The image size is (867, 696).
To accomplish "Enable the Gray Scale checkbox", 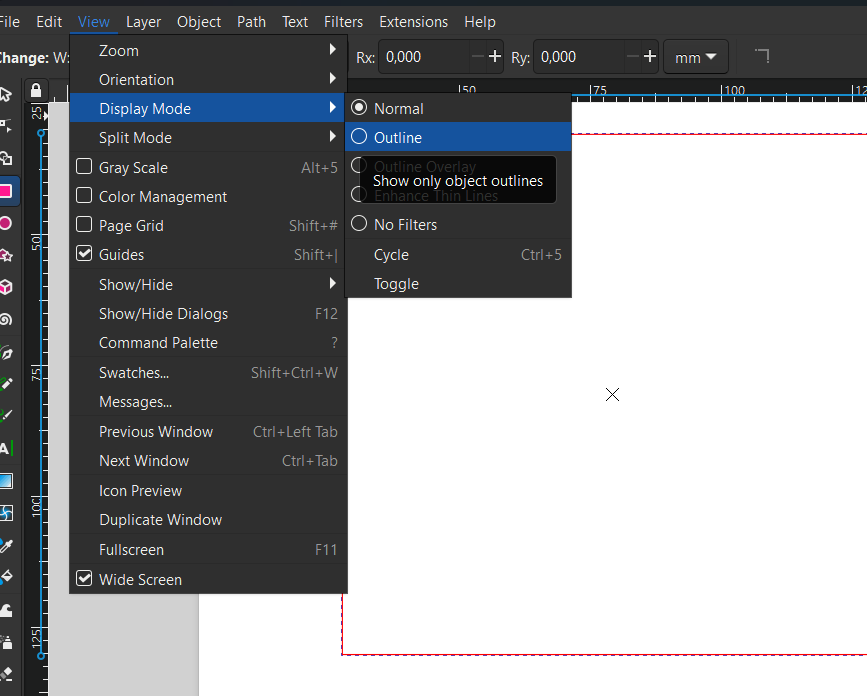I will (x=84, y=166).
